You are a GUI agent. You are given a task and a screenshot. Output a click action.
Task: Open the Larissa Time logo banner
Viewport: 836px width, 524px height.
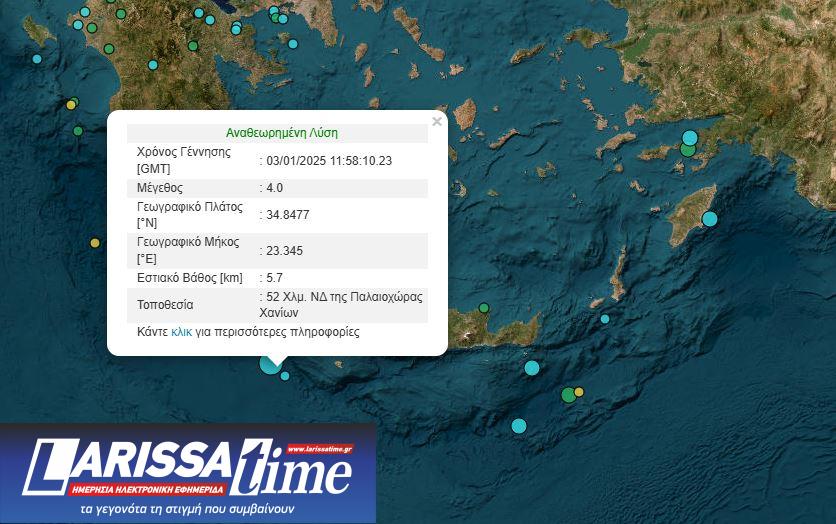click(x=188, y=473)
